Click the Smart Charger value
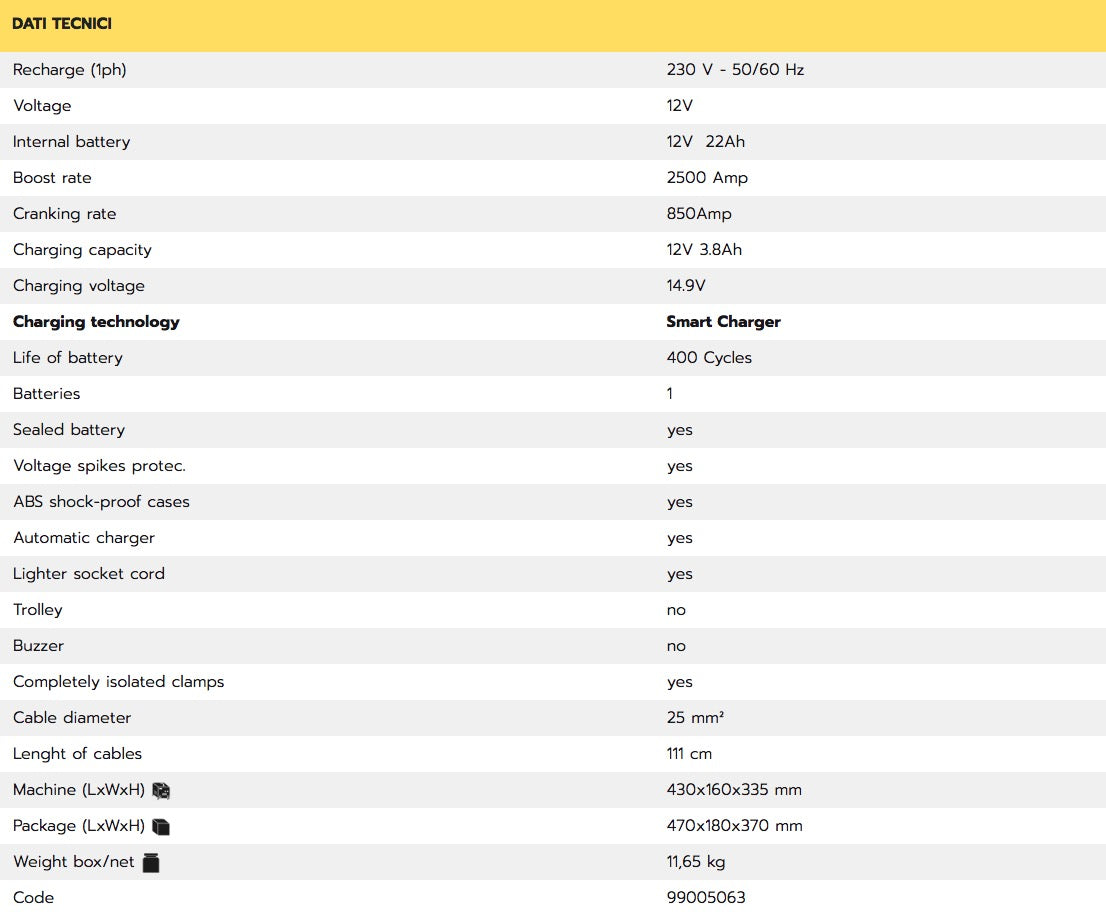The image size is (1106, 914). (723, 322)
